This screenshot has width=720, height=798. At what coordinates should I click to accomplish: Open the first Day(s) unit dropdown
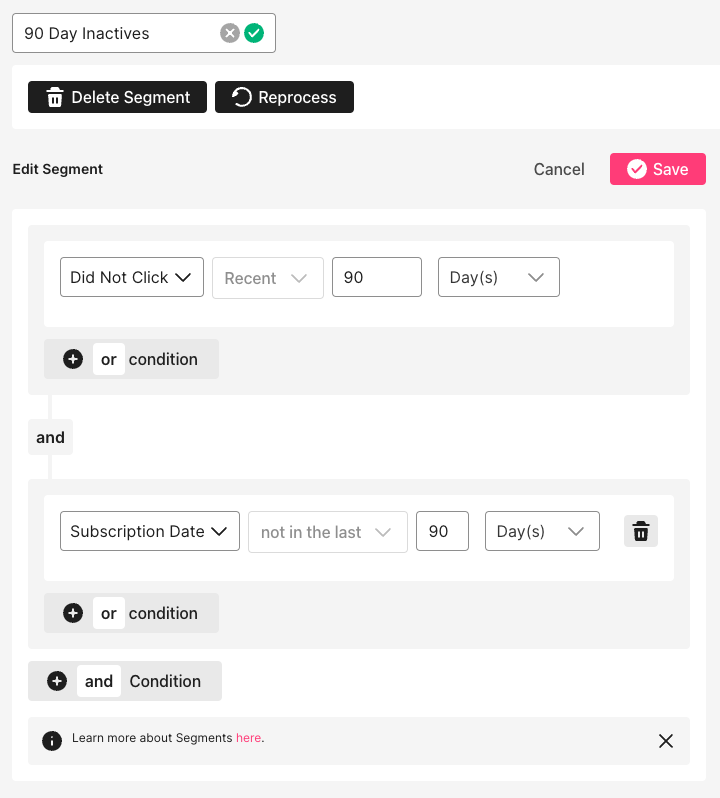point(498,277)
